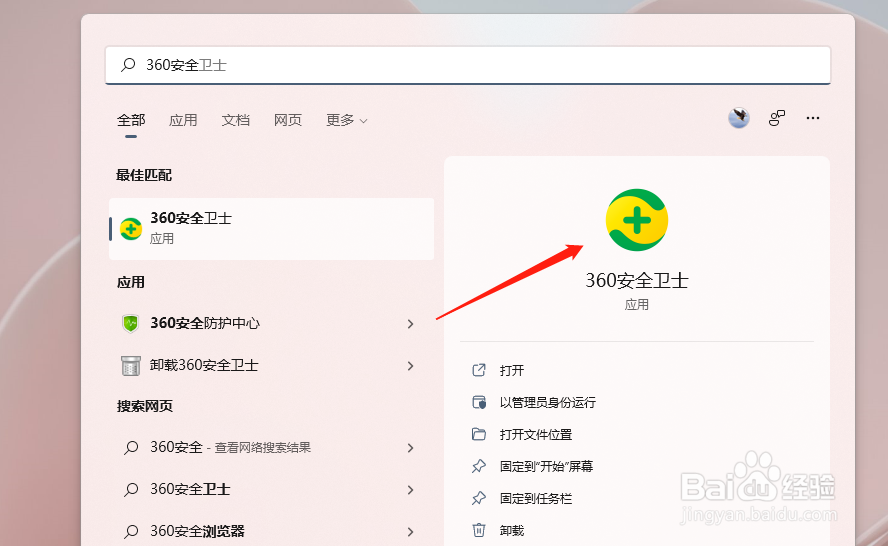The height and width of the screenshot is (546, 888).
Task: Expand the 360安全防护中心 chevron
Action: (x=411, y=323)
